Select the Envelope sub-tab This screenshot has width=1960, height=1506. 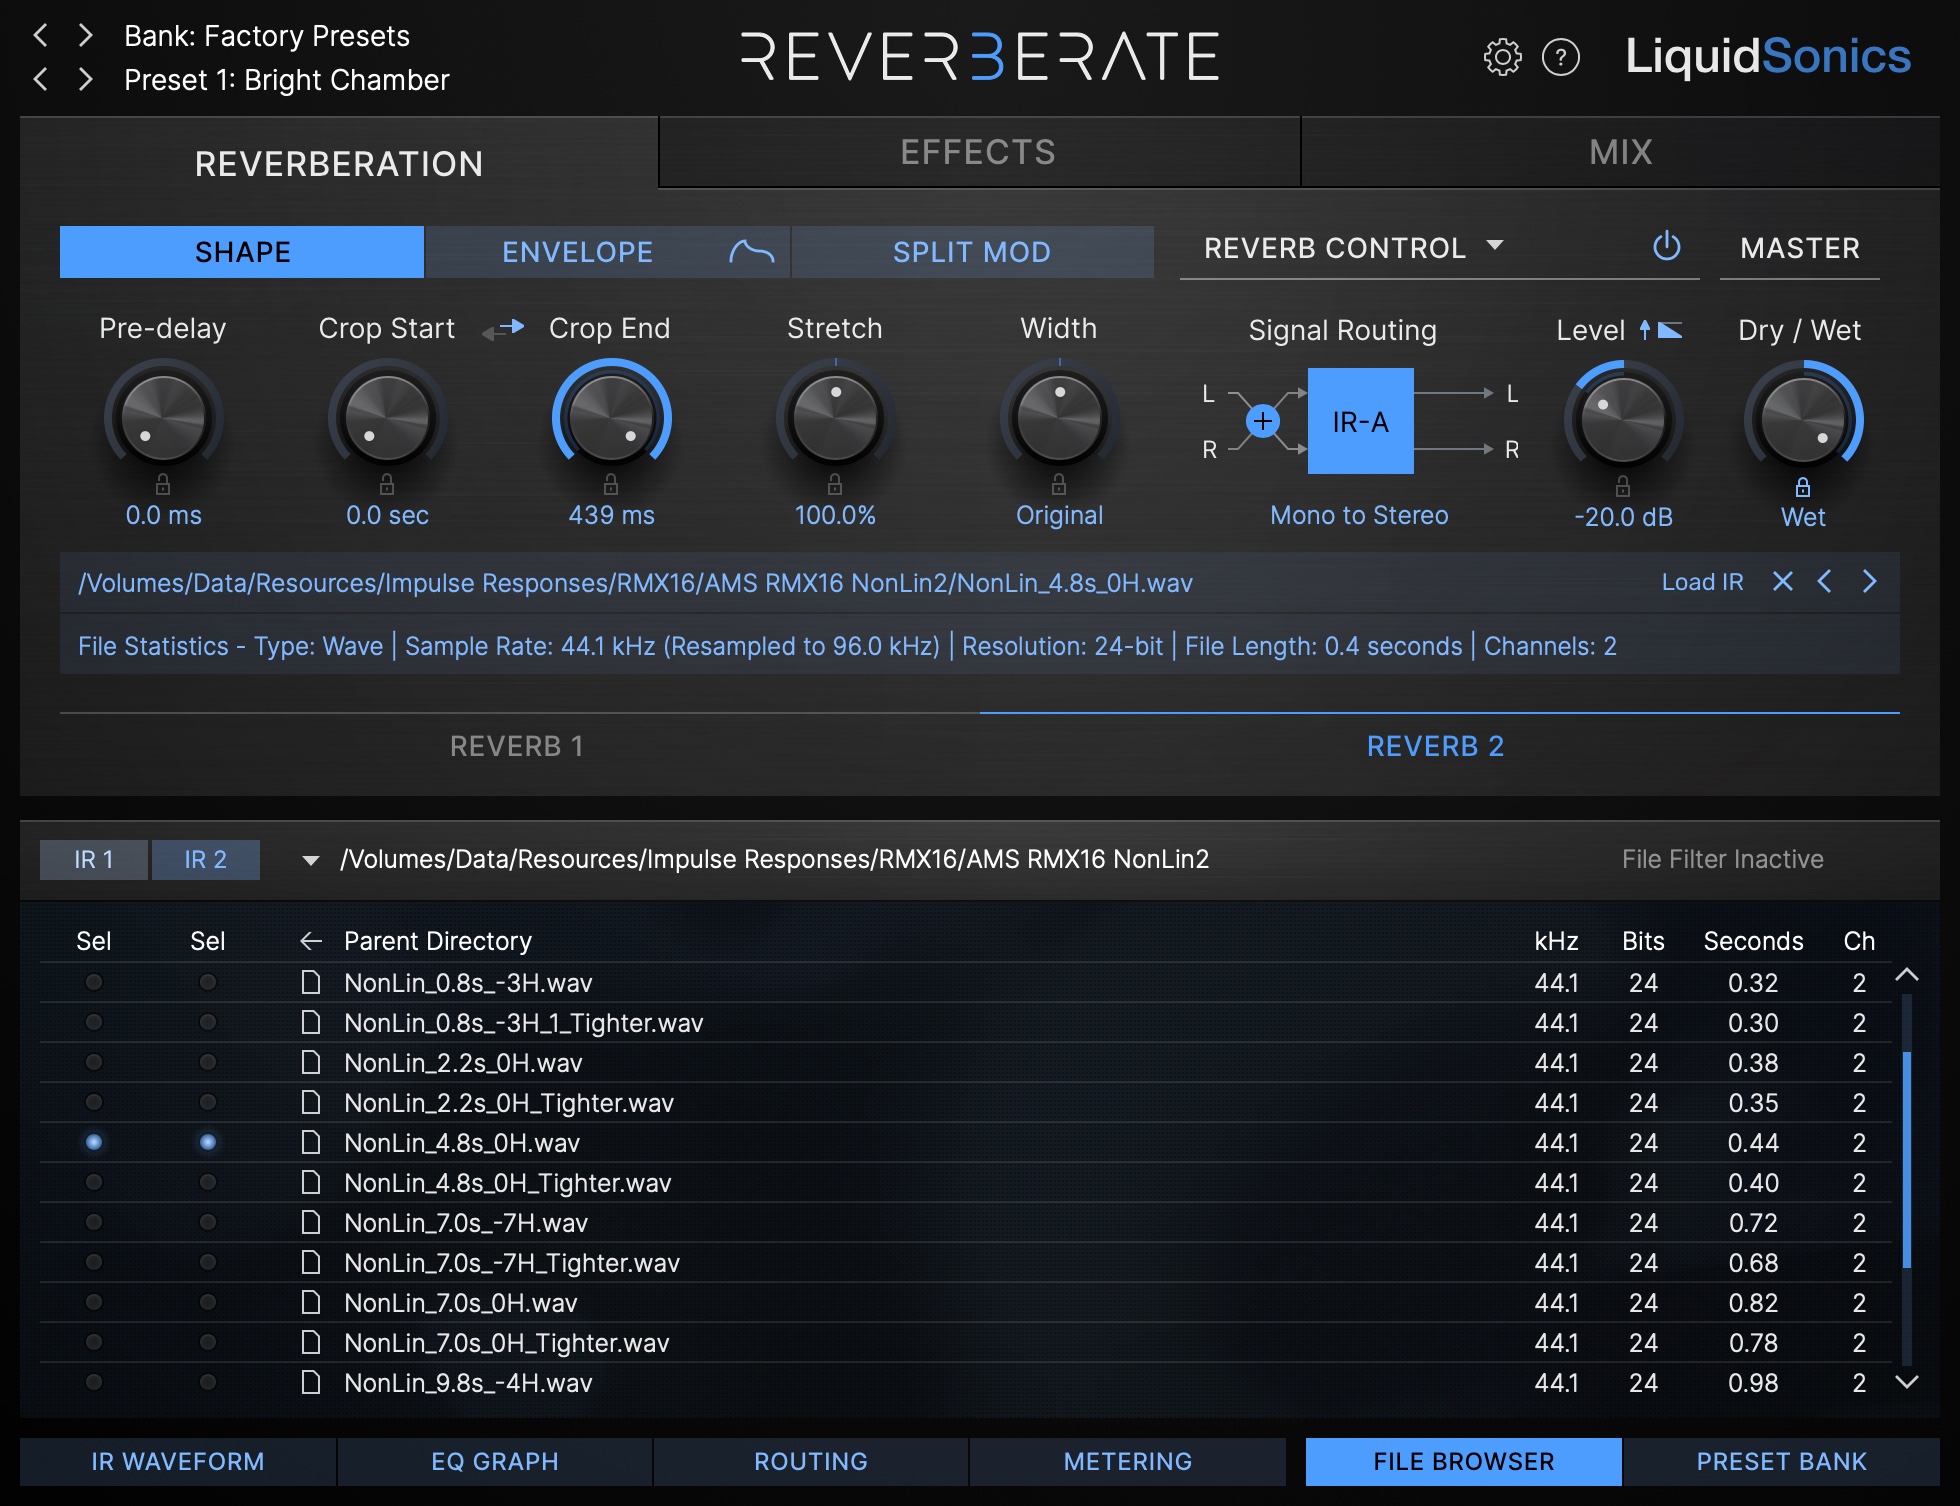[608, 252]
